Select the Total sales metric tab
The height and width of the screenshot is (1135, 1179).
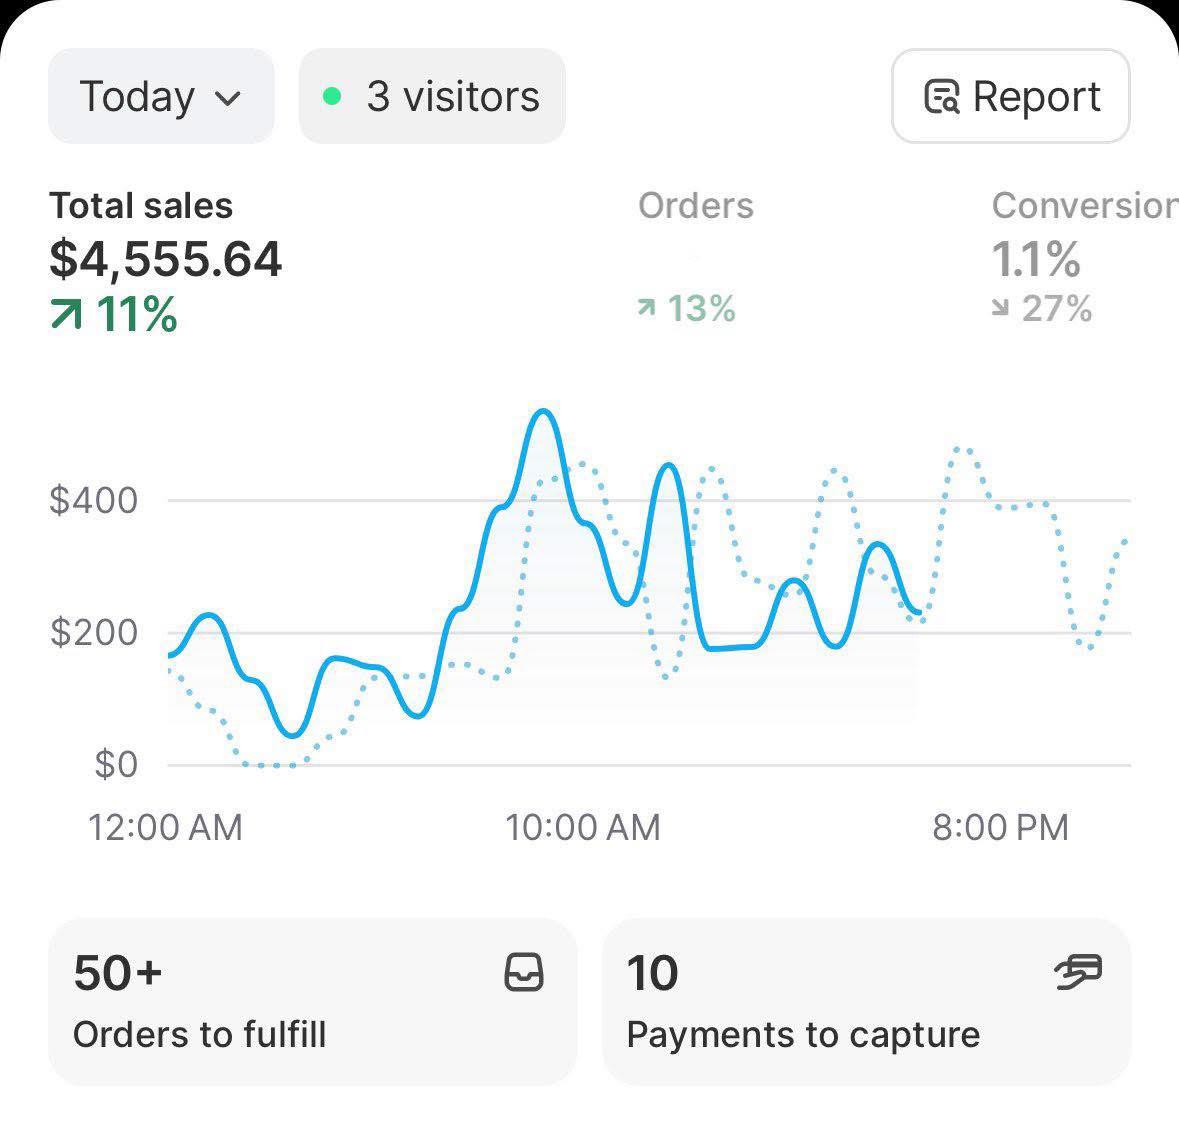pos(141,206)
